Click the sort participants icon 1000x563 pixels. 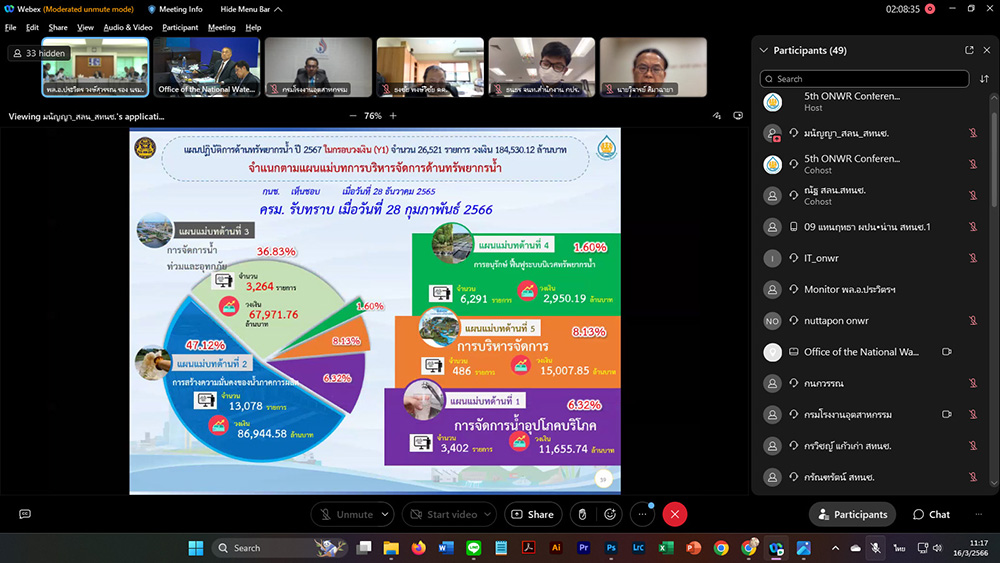(983, 78)
